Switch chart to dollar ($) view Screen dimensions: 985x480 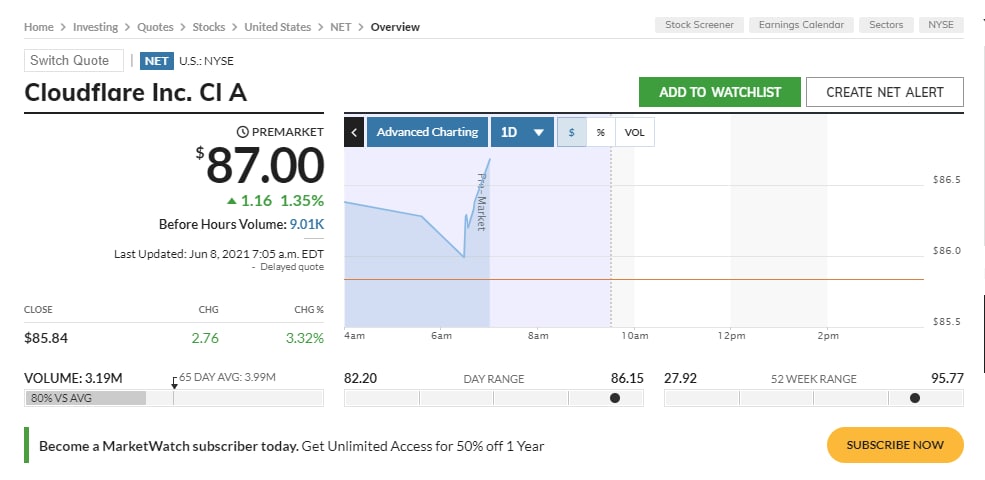point(572,133)
